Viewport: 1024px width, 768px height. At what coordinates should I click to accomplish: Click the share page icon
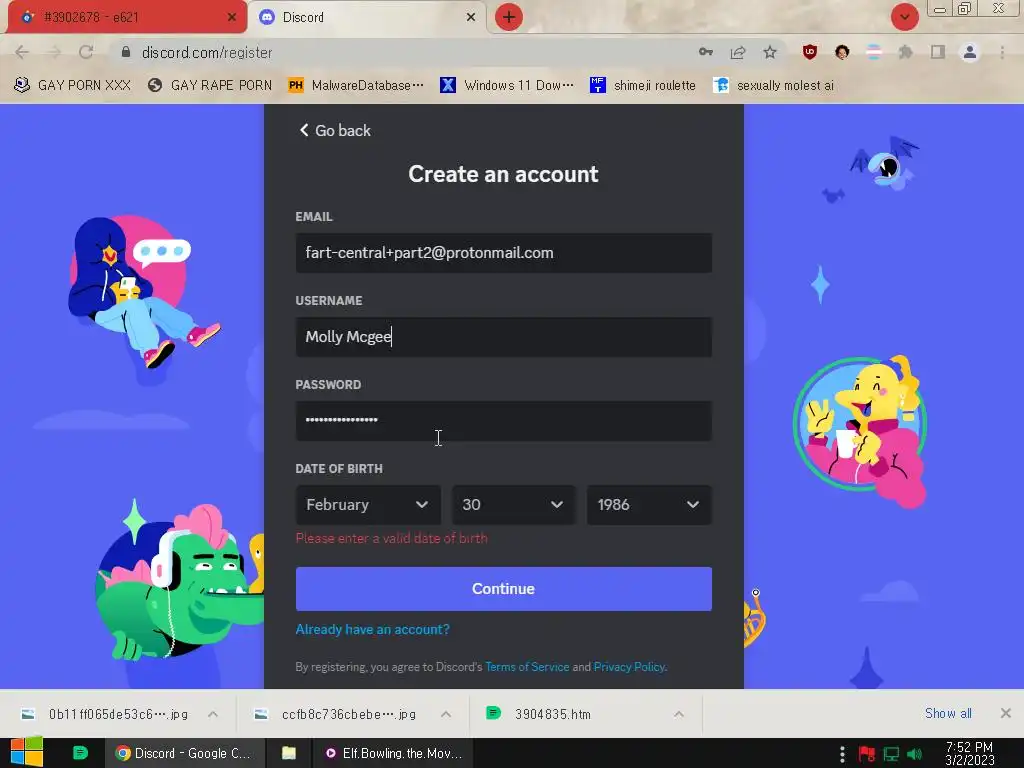coord(738,52)
